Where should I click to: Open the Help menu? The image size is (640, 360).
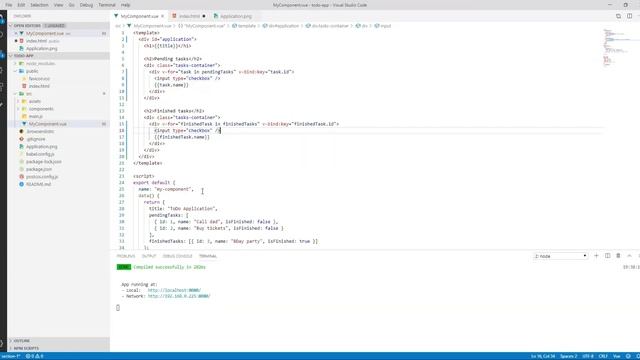[125, 5]
